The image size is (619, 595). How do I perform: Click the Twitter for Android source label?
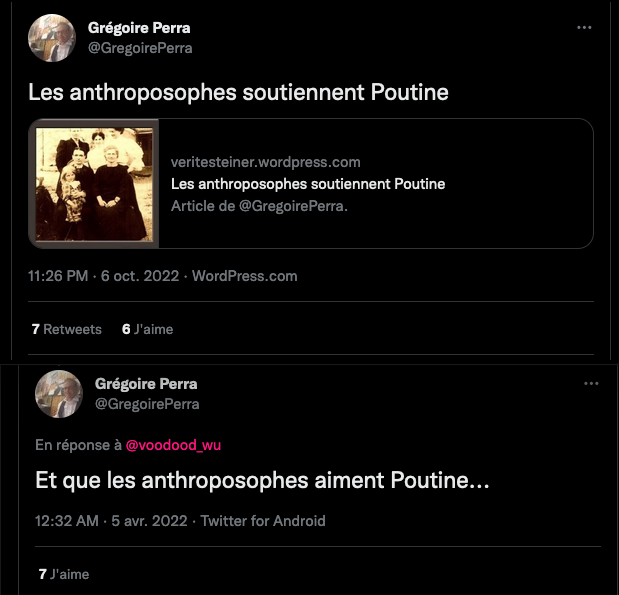pos(263,521)
